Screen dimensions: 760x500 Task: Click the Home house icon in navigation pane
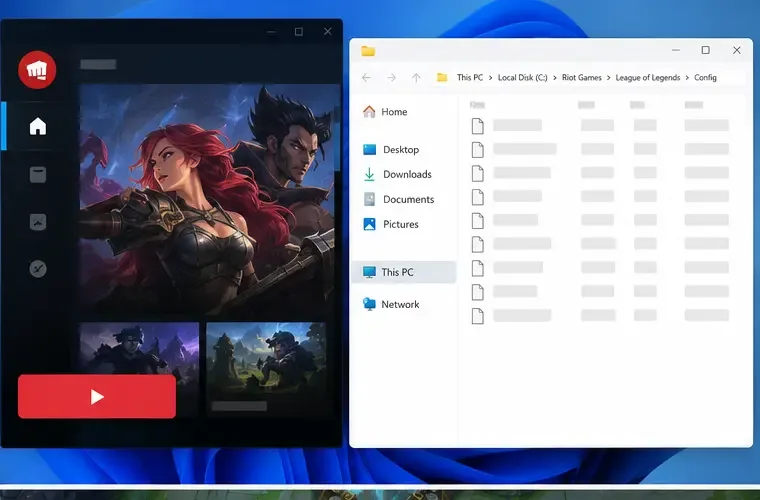pyautogui.click(x=369, y=112)
